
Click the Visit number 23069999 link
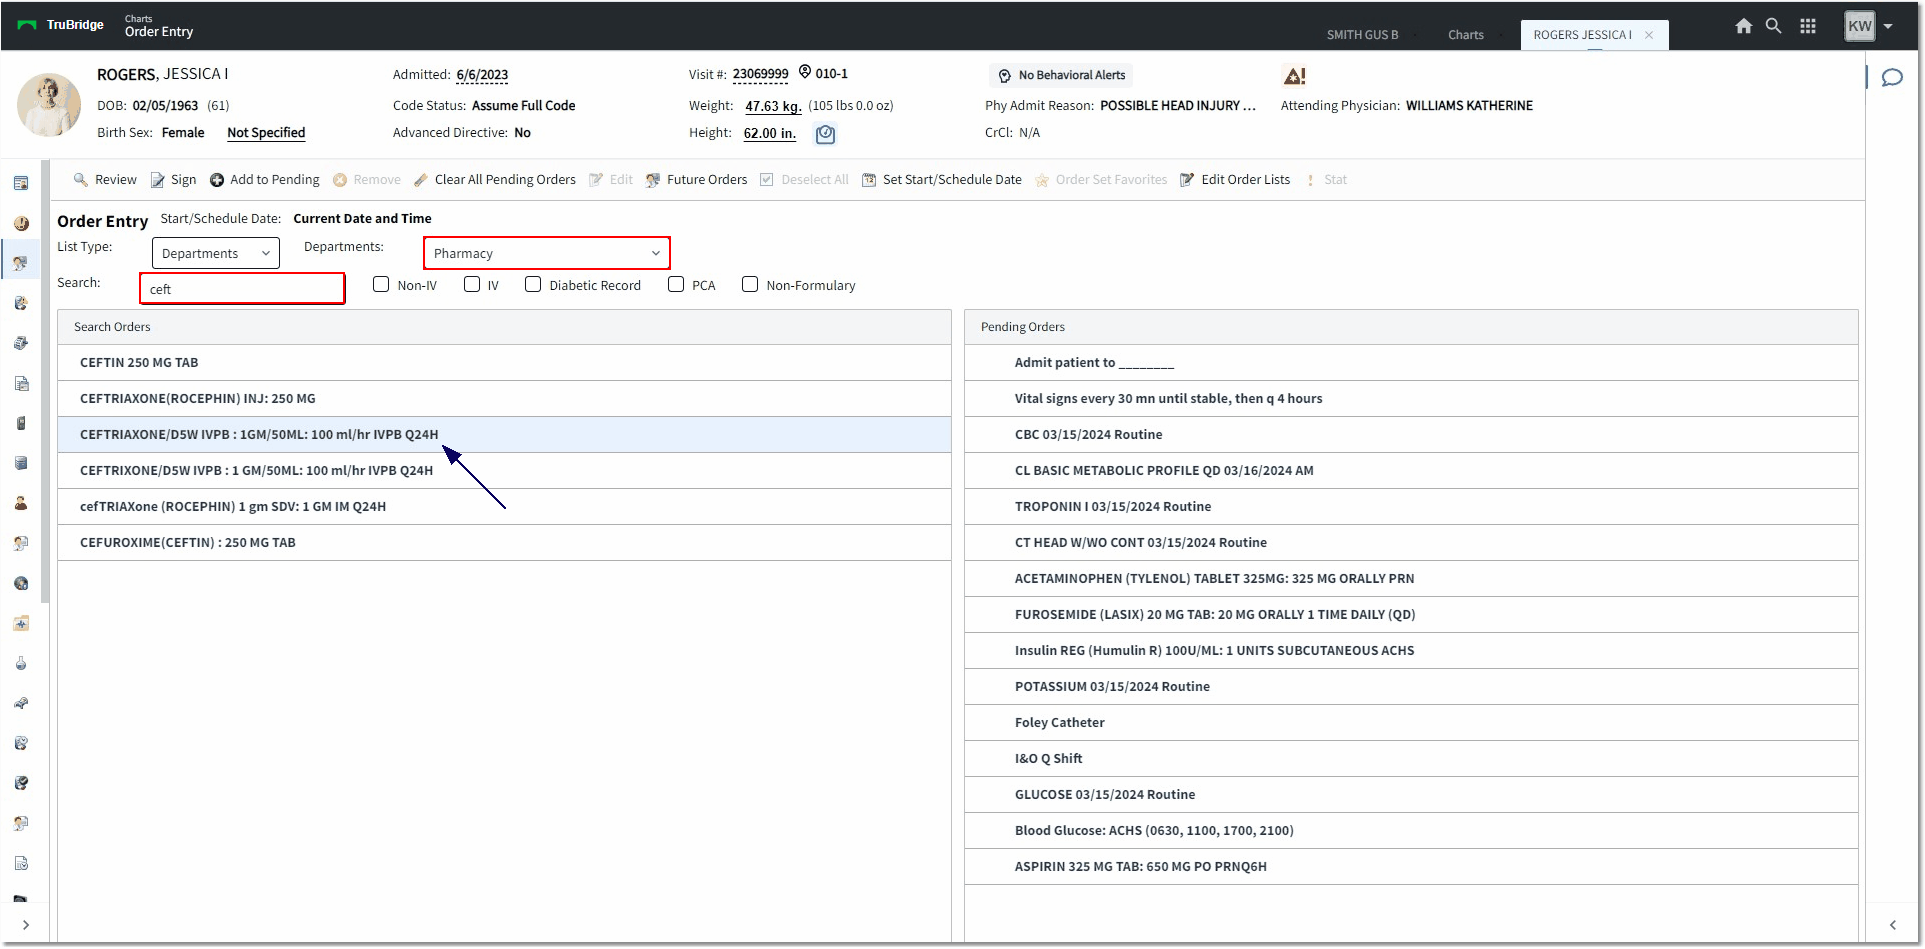(760, 74)
